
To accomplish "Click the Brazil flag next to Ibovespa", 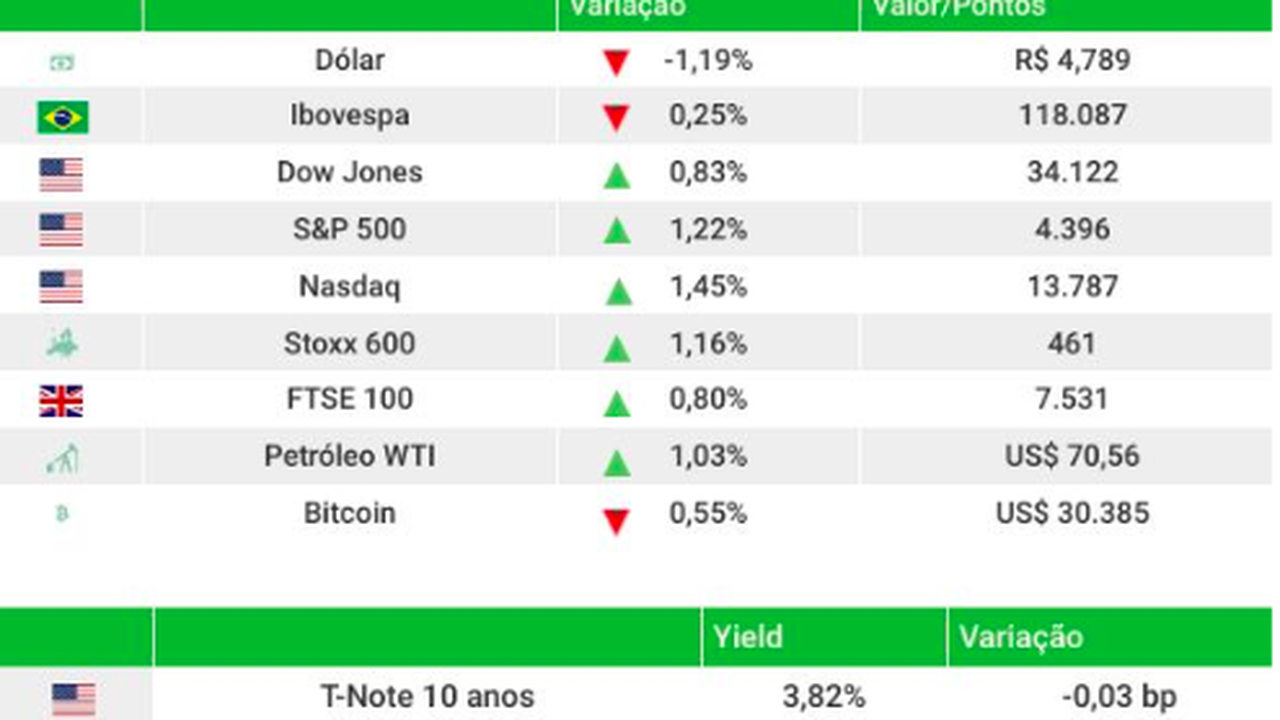I will point(62,117).
